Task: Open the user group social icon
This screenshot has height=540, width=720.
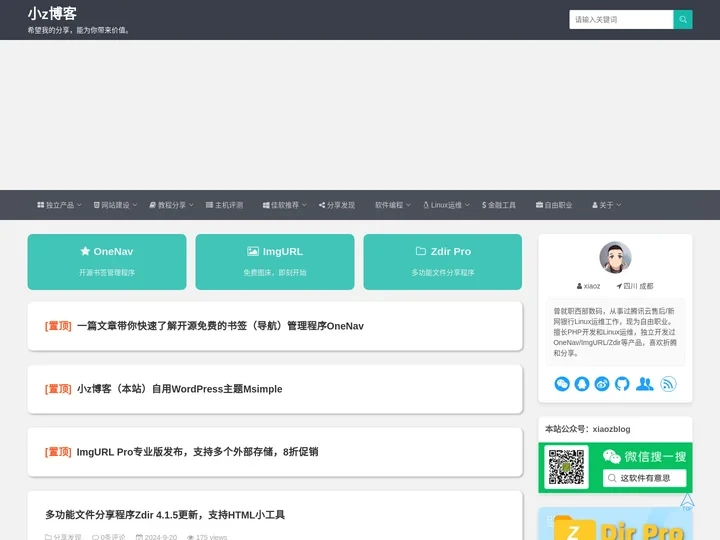Action: click(645, 384)
